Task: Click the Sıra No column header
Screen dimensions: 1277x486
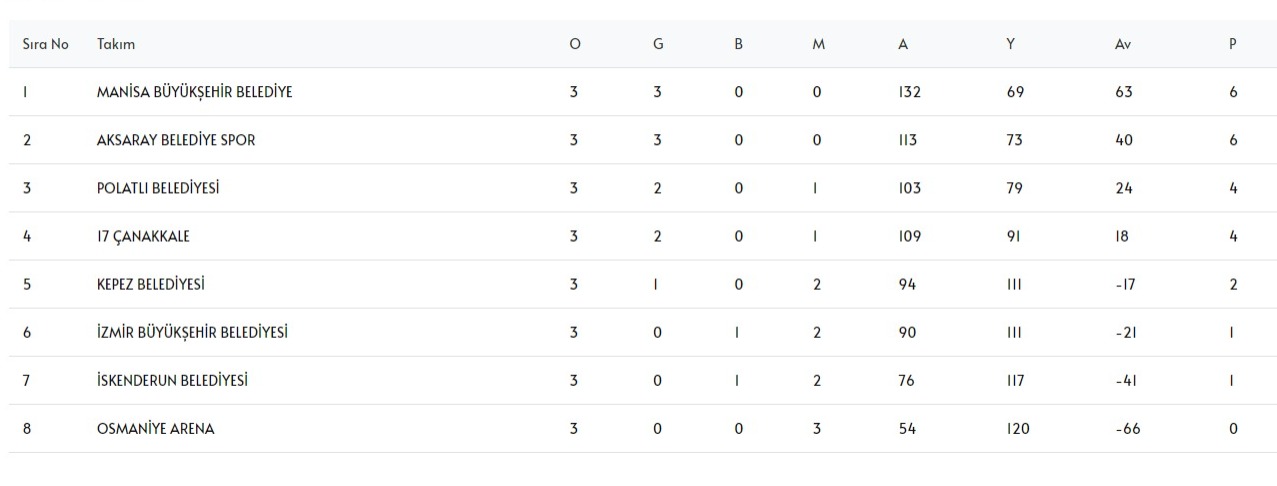Action: coord(45,45)
